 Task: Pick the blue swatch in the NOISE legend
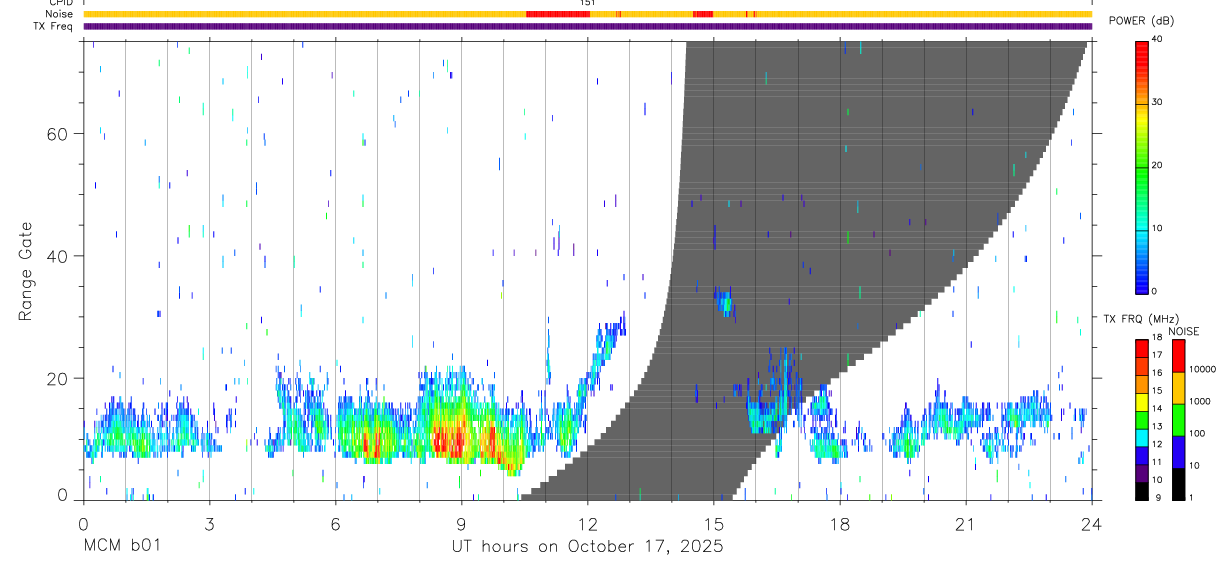[x=1178, y=452]
